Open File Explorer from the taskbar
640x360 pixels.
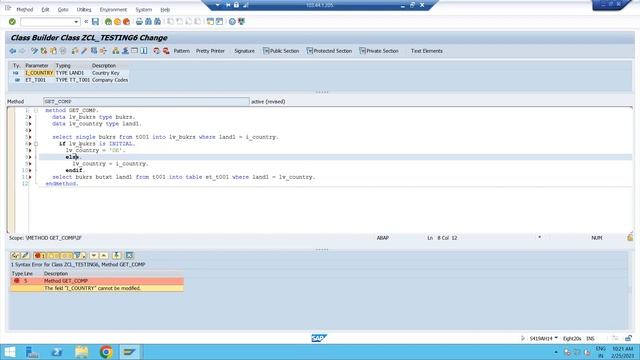click(82, 352)
